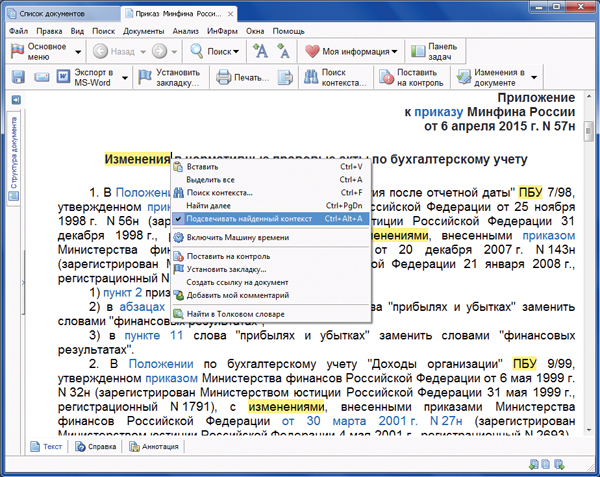Image resolution: width=600 pixels, height=477 pixels.
Task: Click the Установить закладку toolbar icon
Action: 146,78
